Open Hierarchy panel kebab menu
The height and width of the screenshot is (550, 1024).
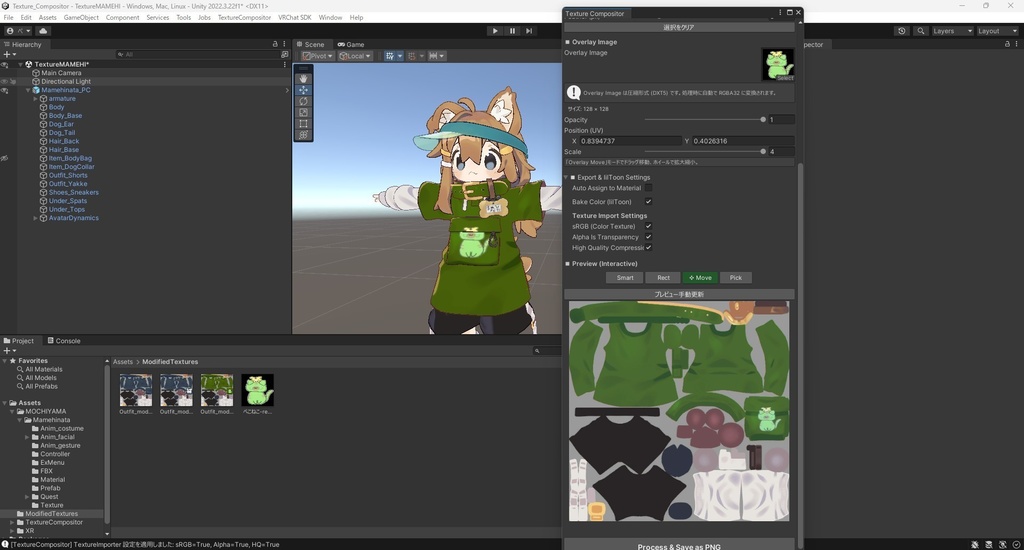click(284, 44)
